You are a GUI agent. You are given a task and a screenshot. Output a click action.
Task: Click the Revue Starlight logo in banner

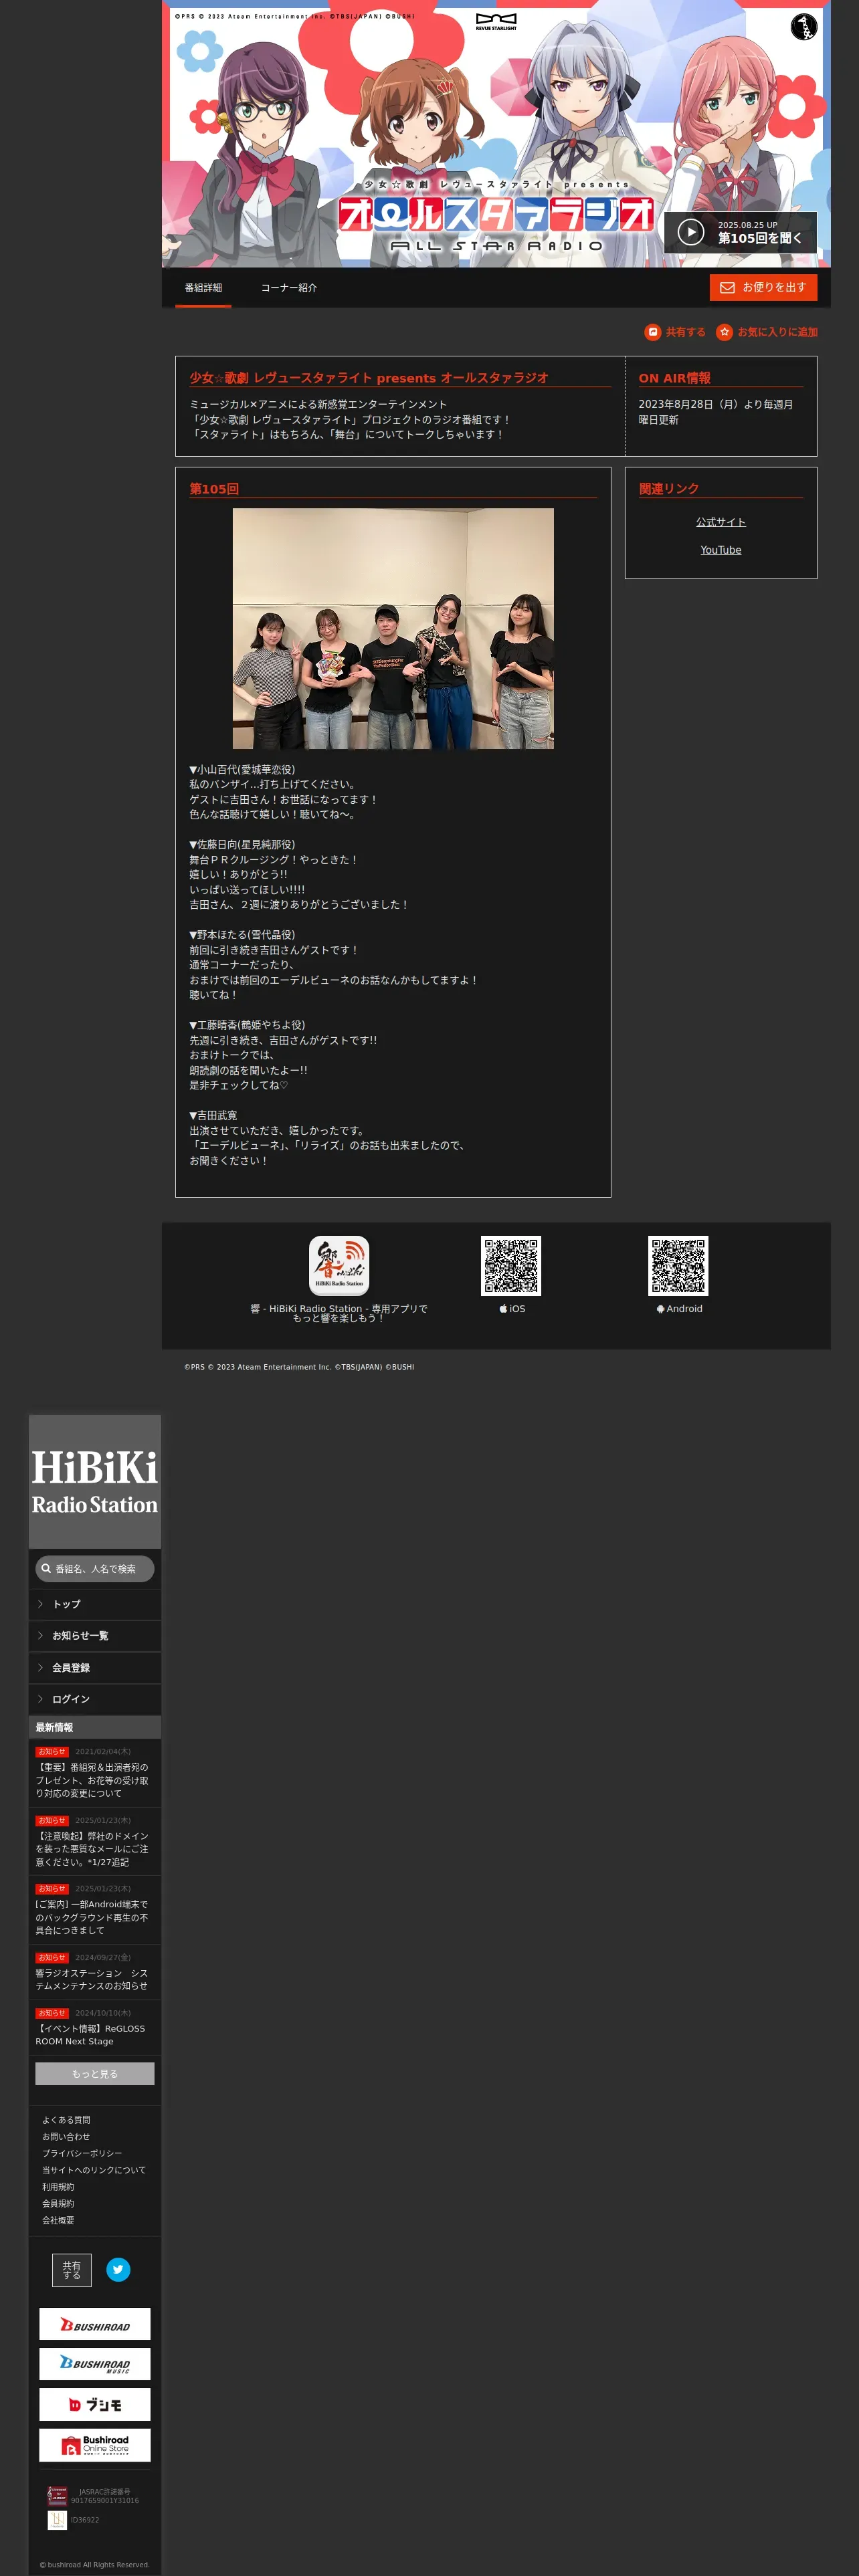(x=496, y=21)
